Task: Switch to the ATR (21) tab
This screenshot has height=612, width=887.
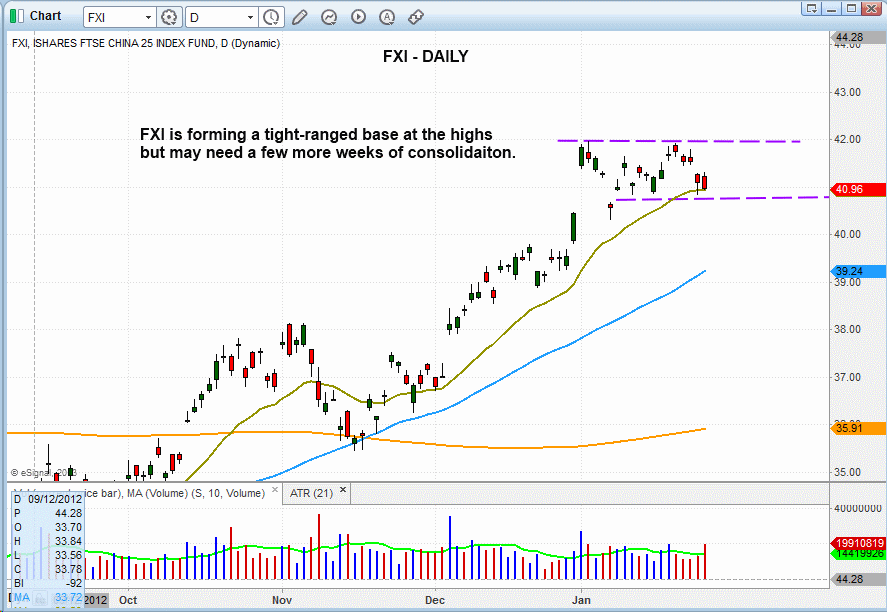Action: click(x=311, y=493)
